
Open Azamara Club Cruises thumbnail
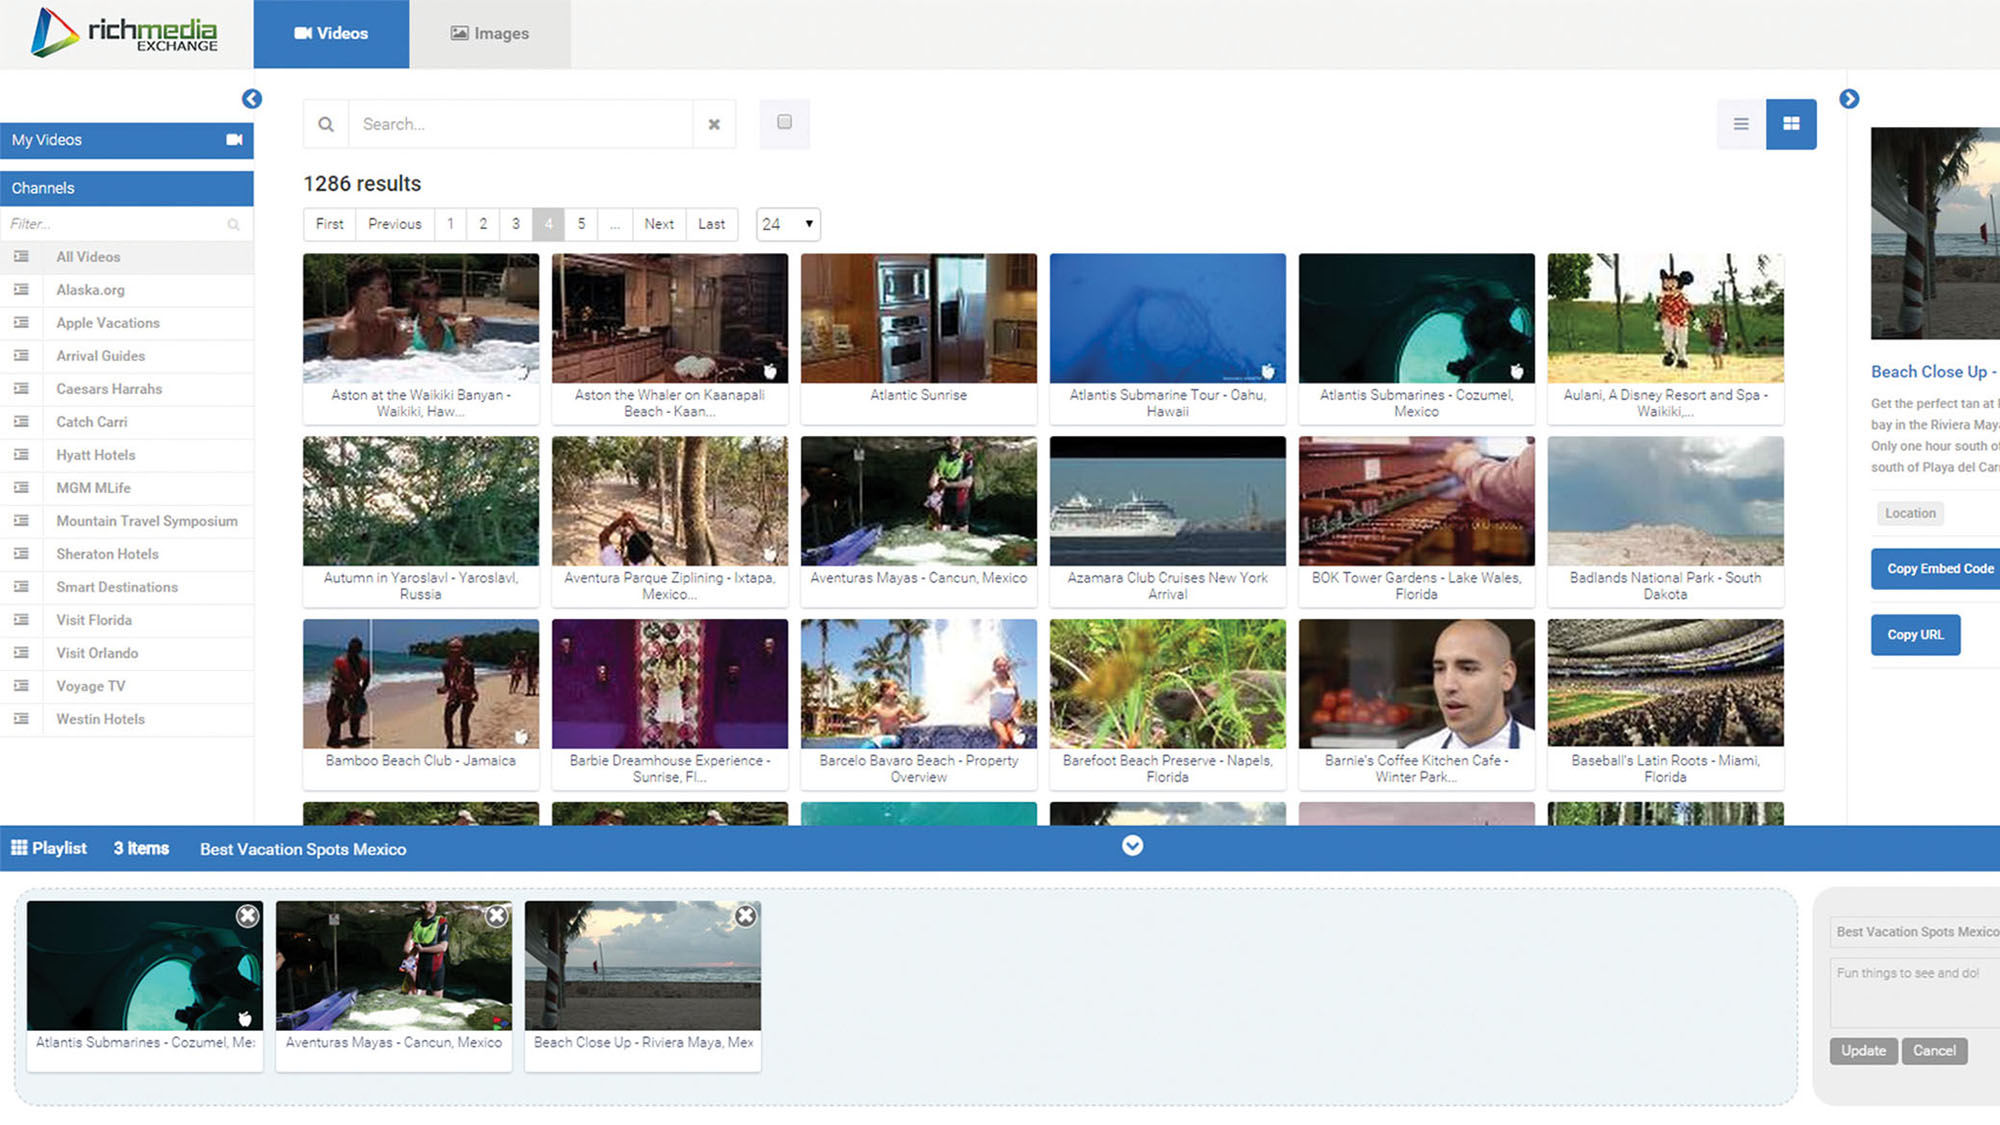[1167, 501]
